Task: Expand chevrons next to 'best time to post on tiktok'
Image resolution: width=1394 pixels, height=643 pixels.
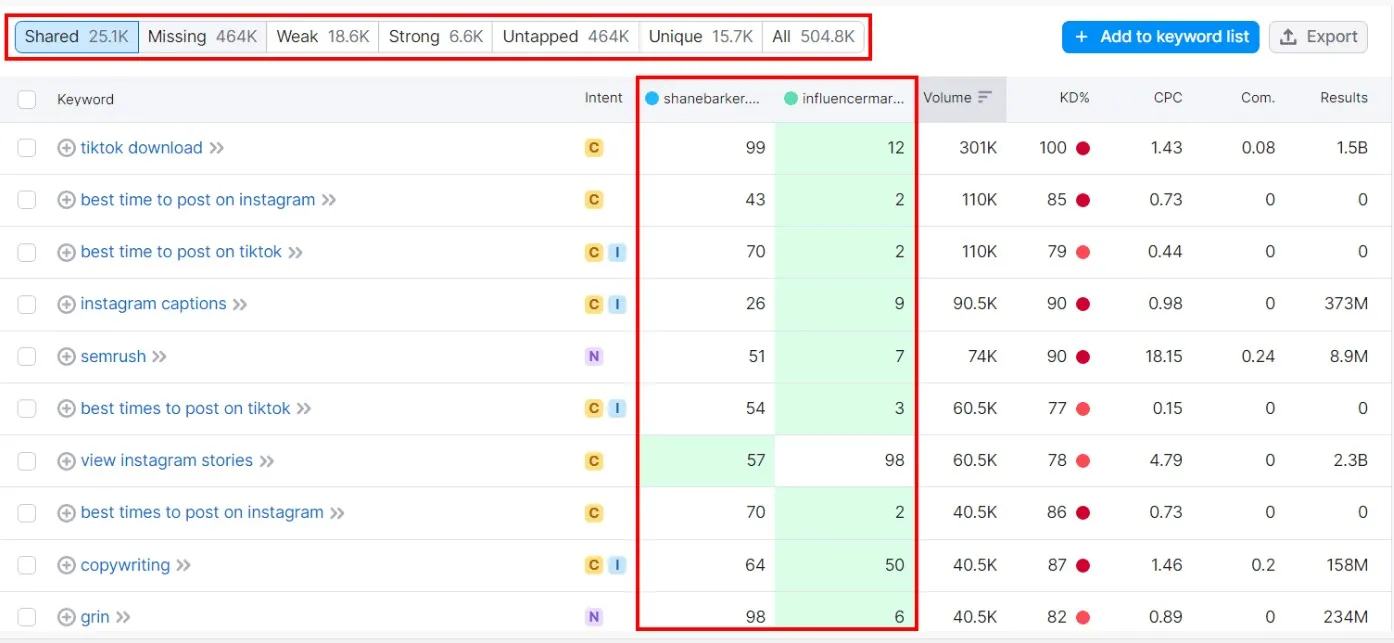Action: tap(296, 252)
